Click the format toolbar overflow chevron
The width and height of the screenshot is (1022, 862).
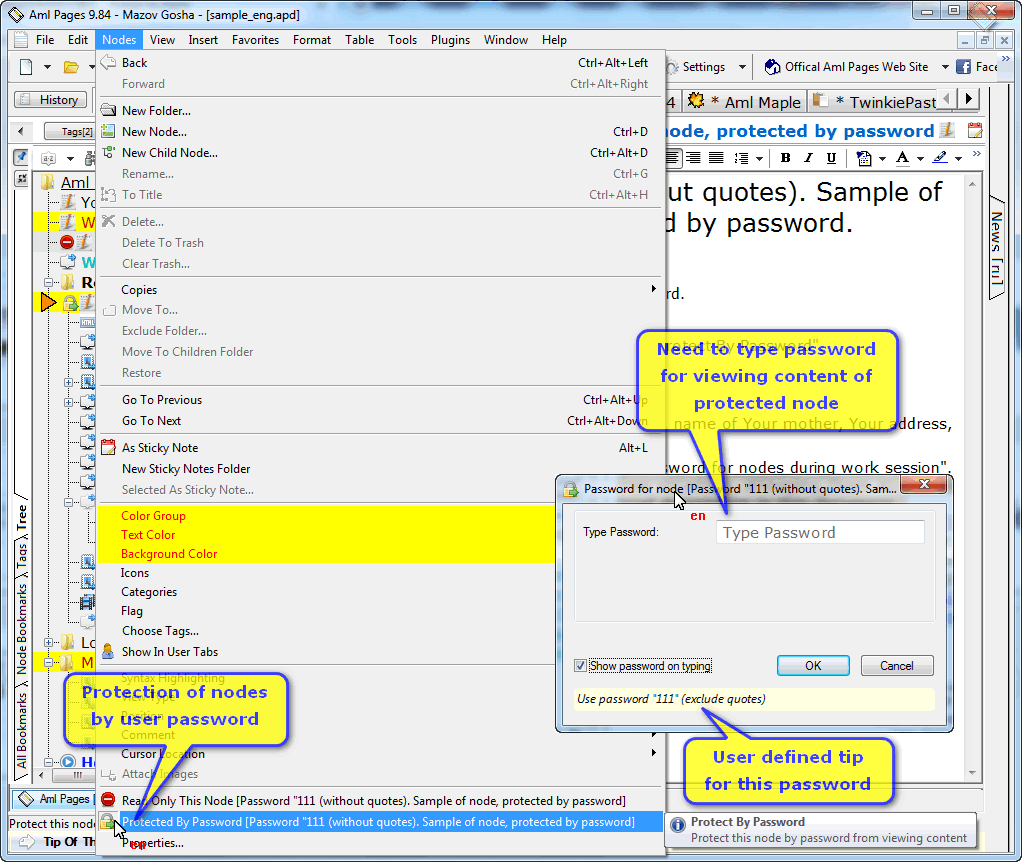976,154
